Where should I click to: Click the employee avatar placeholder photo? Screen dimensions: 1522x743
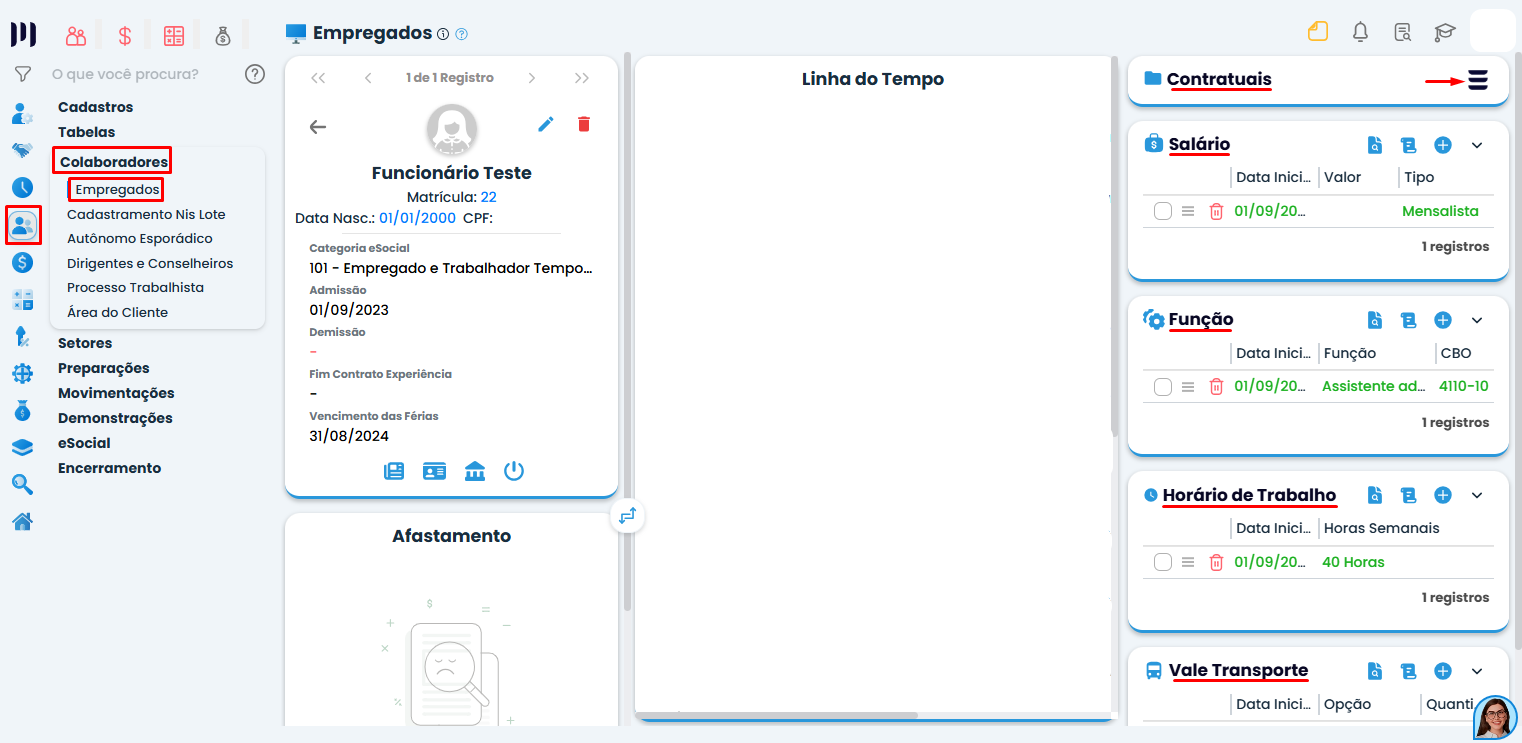[x=452, y=130]
